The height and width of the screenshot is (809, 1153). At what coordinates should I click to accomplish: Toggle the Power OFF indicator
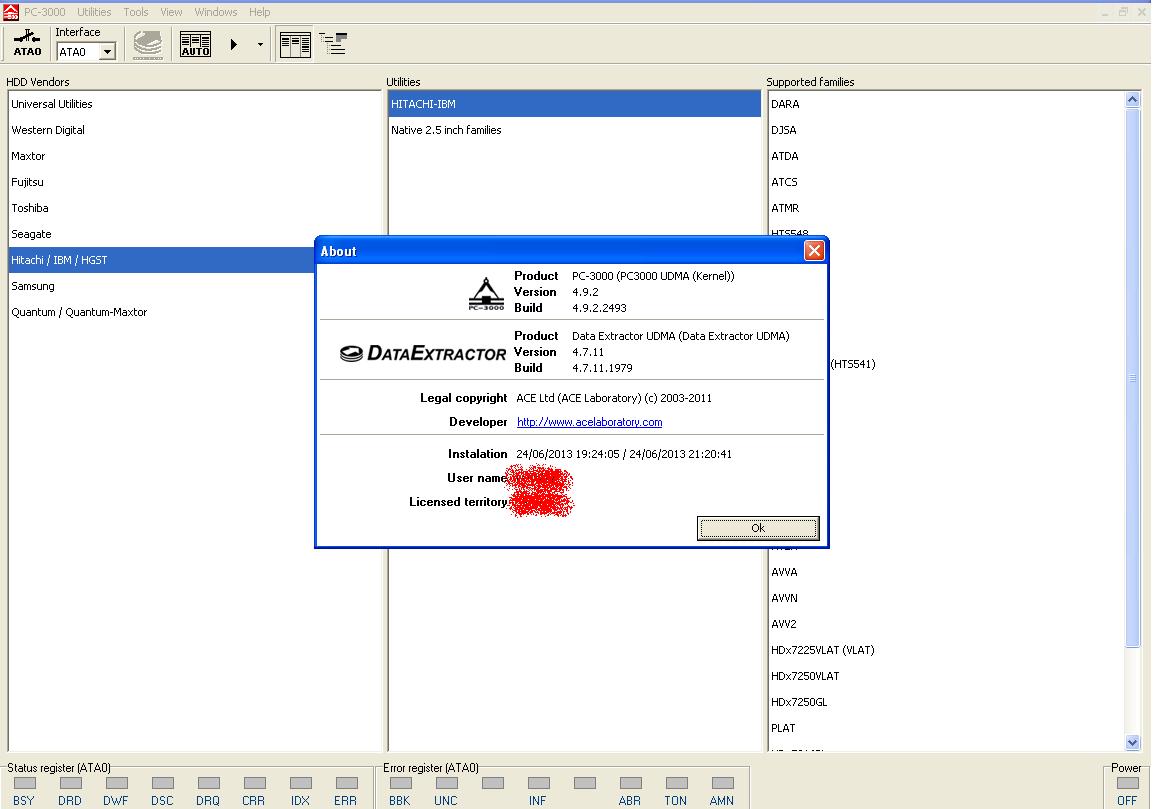[1127, 783]
